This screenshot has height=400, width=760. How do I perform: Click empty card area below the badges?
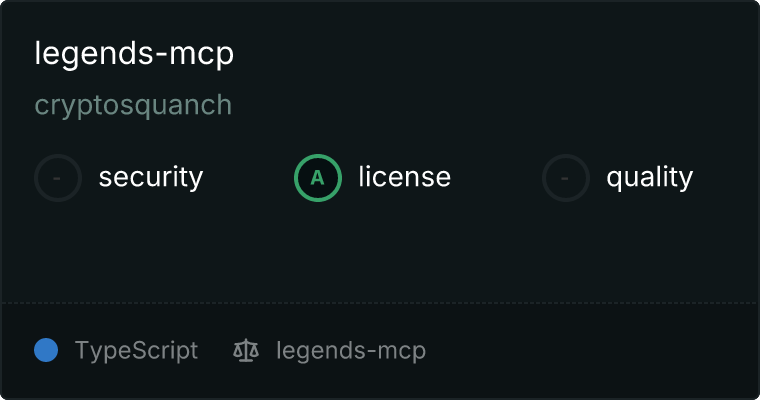coord(380,252)
